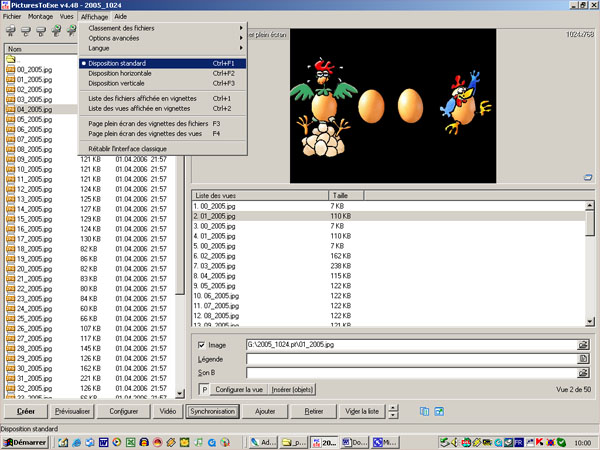Open the Langue submenu
600x450 pixels.
pos(163,48)
